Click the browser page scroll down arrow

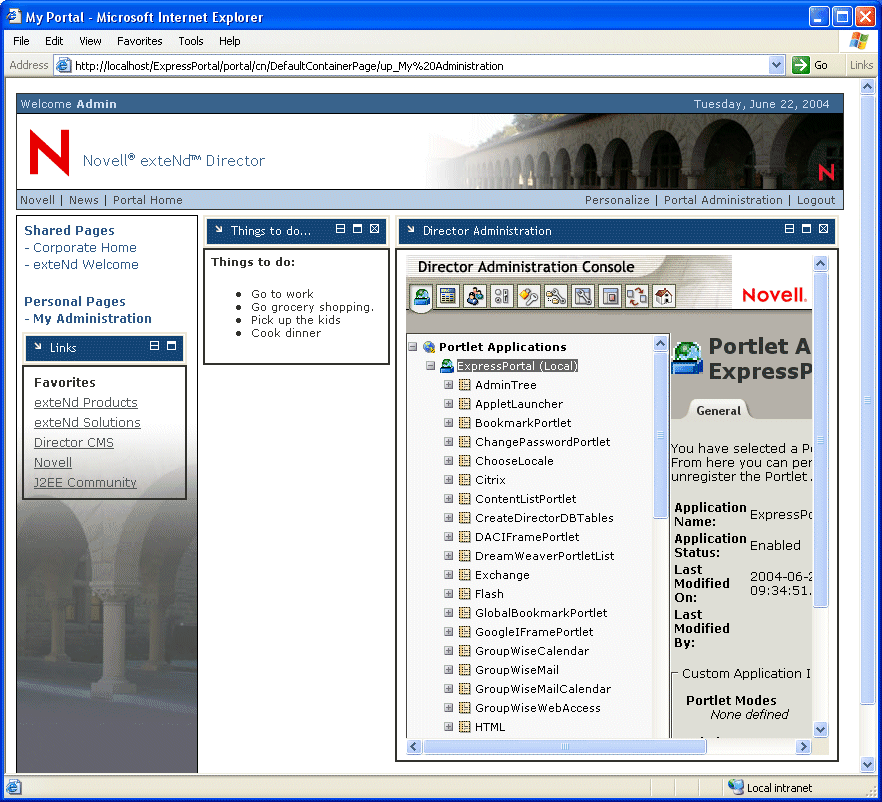pos(867,764)
